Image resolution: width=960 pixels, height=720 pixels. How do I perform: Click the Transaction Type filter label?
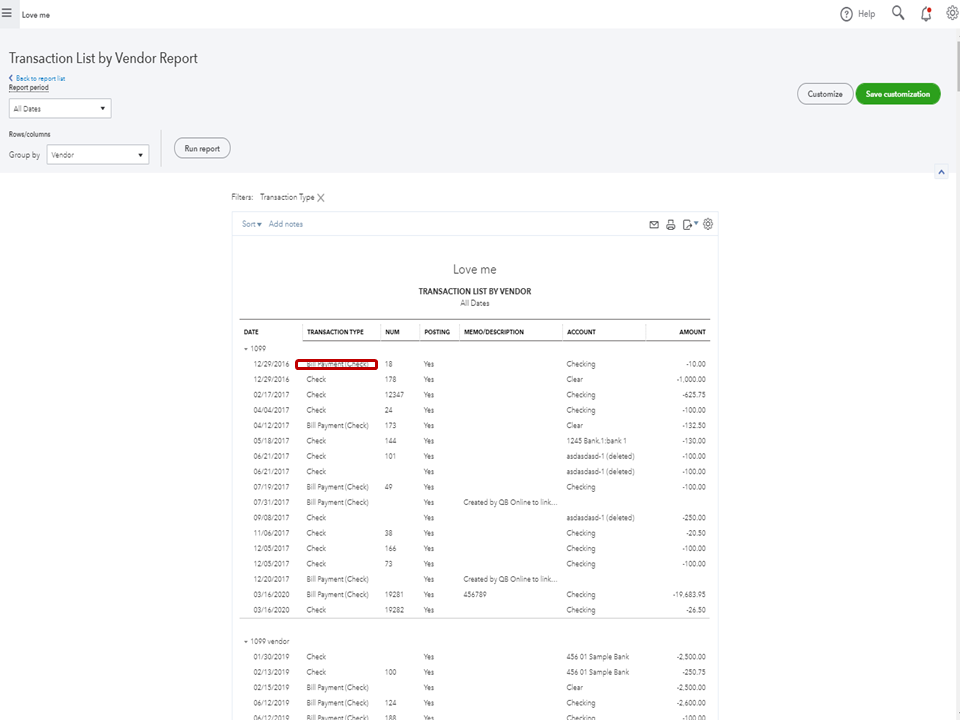287,197
